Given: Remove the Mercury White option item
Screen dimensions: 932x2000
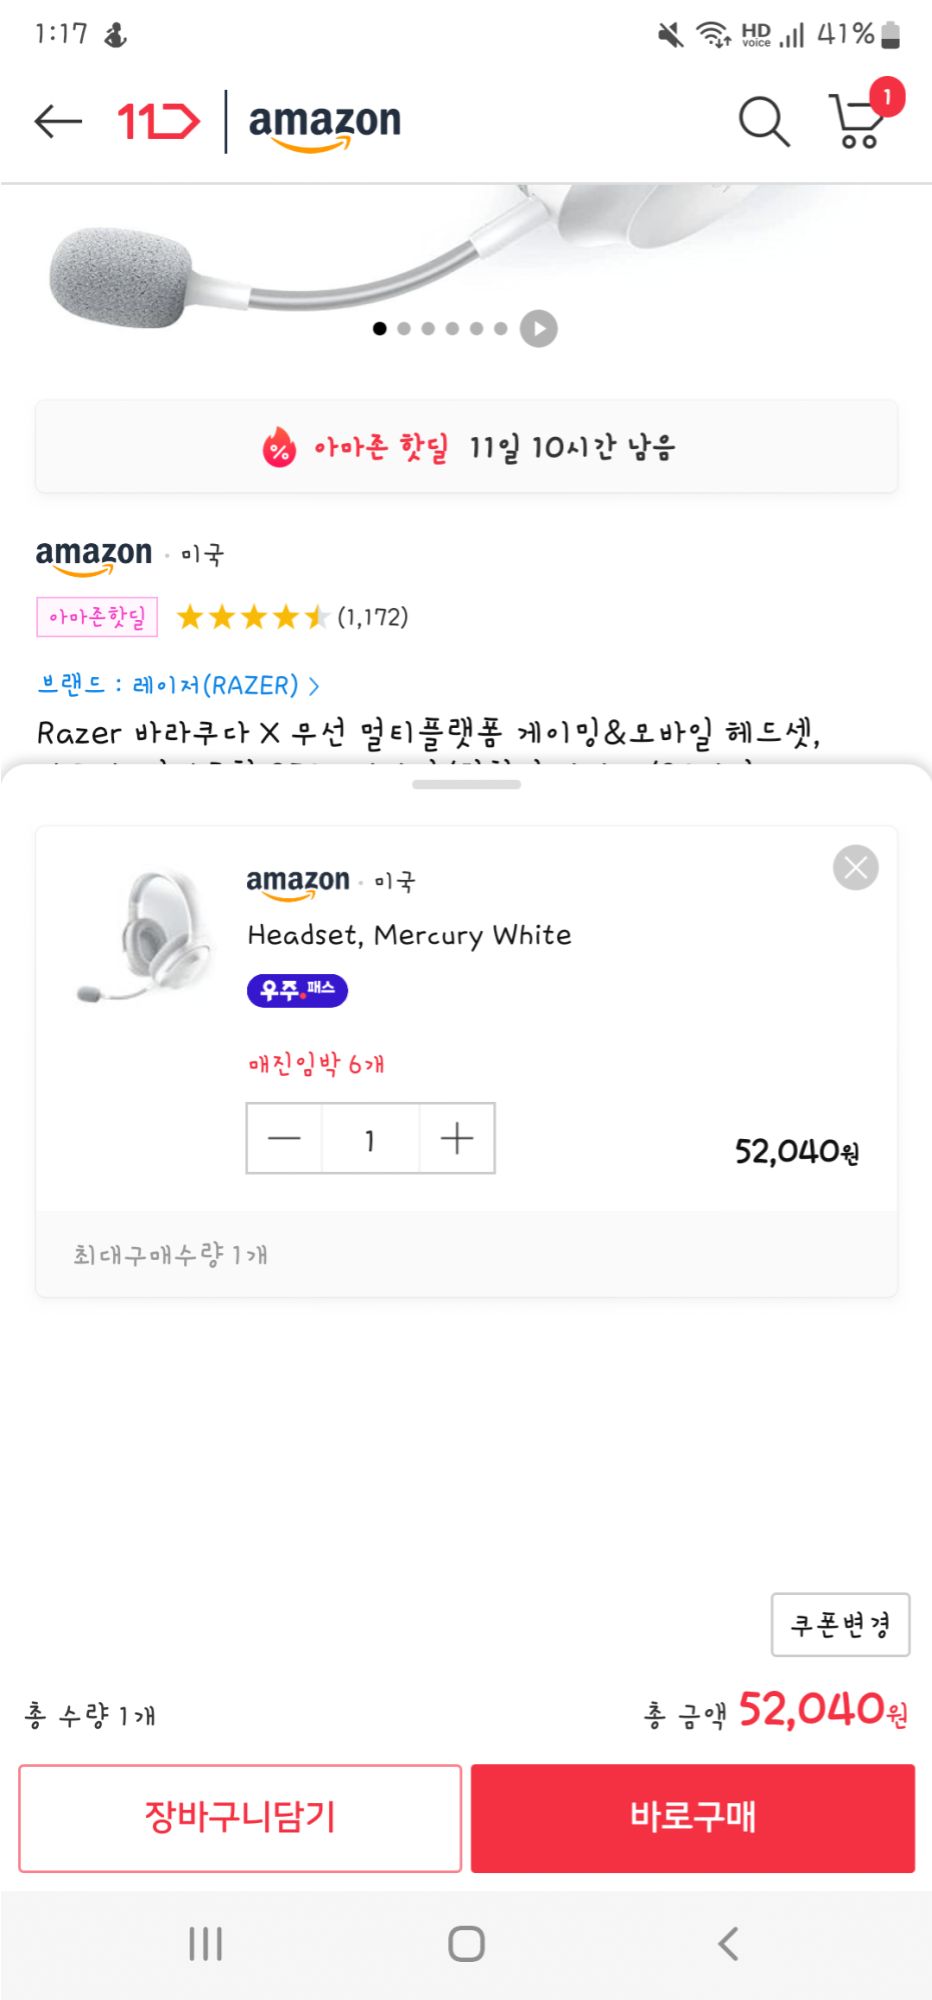Looking at the screenshot, I should [x=855, y=868].
